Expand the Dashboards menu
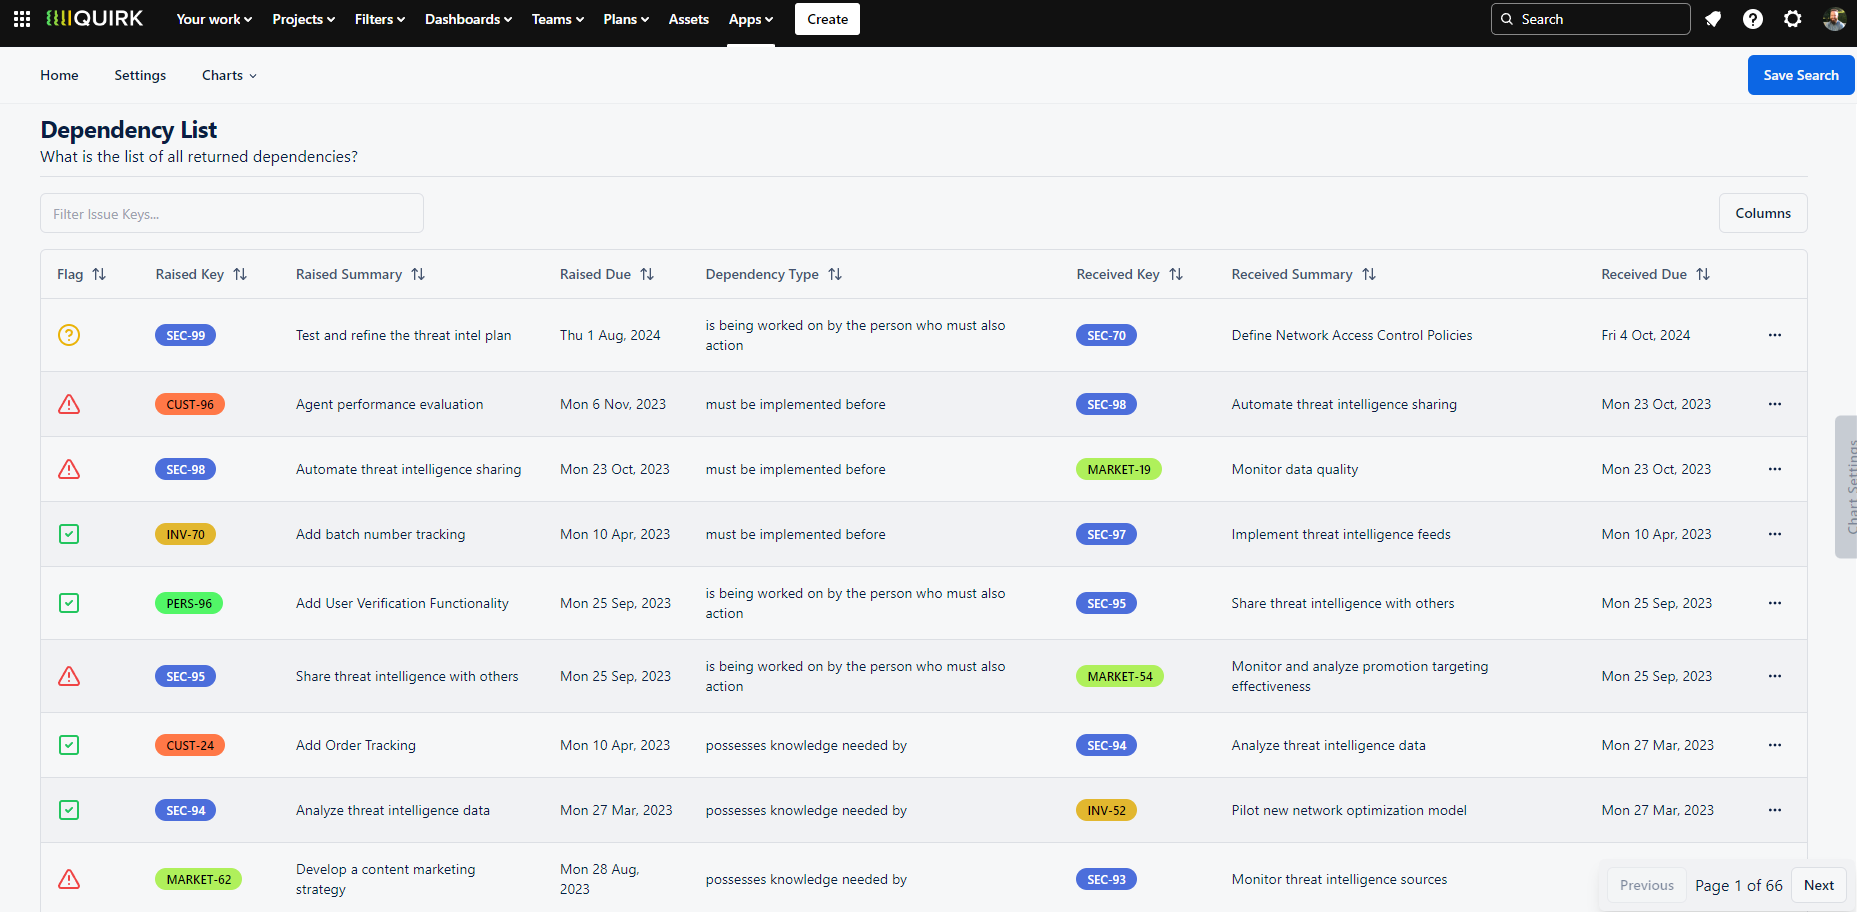The image size is (1857, 912). point(468,19)
